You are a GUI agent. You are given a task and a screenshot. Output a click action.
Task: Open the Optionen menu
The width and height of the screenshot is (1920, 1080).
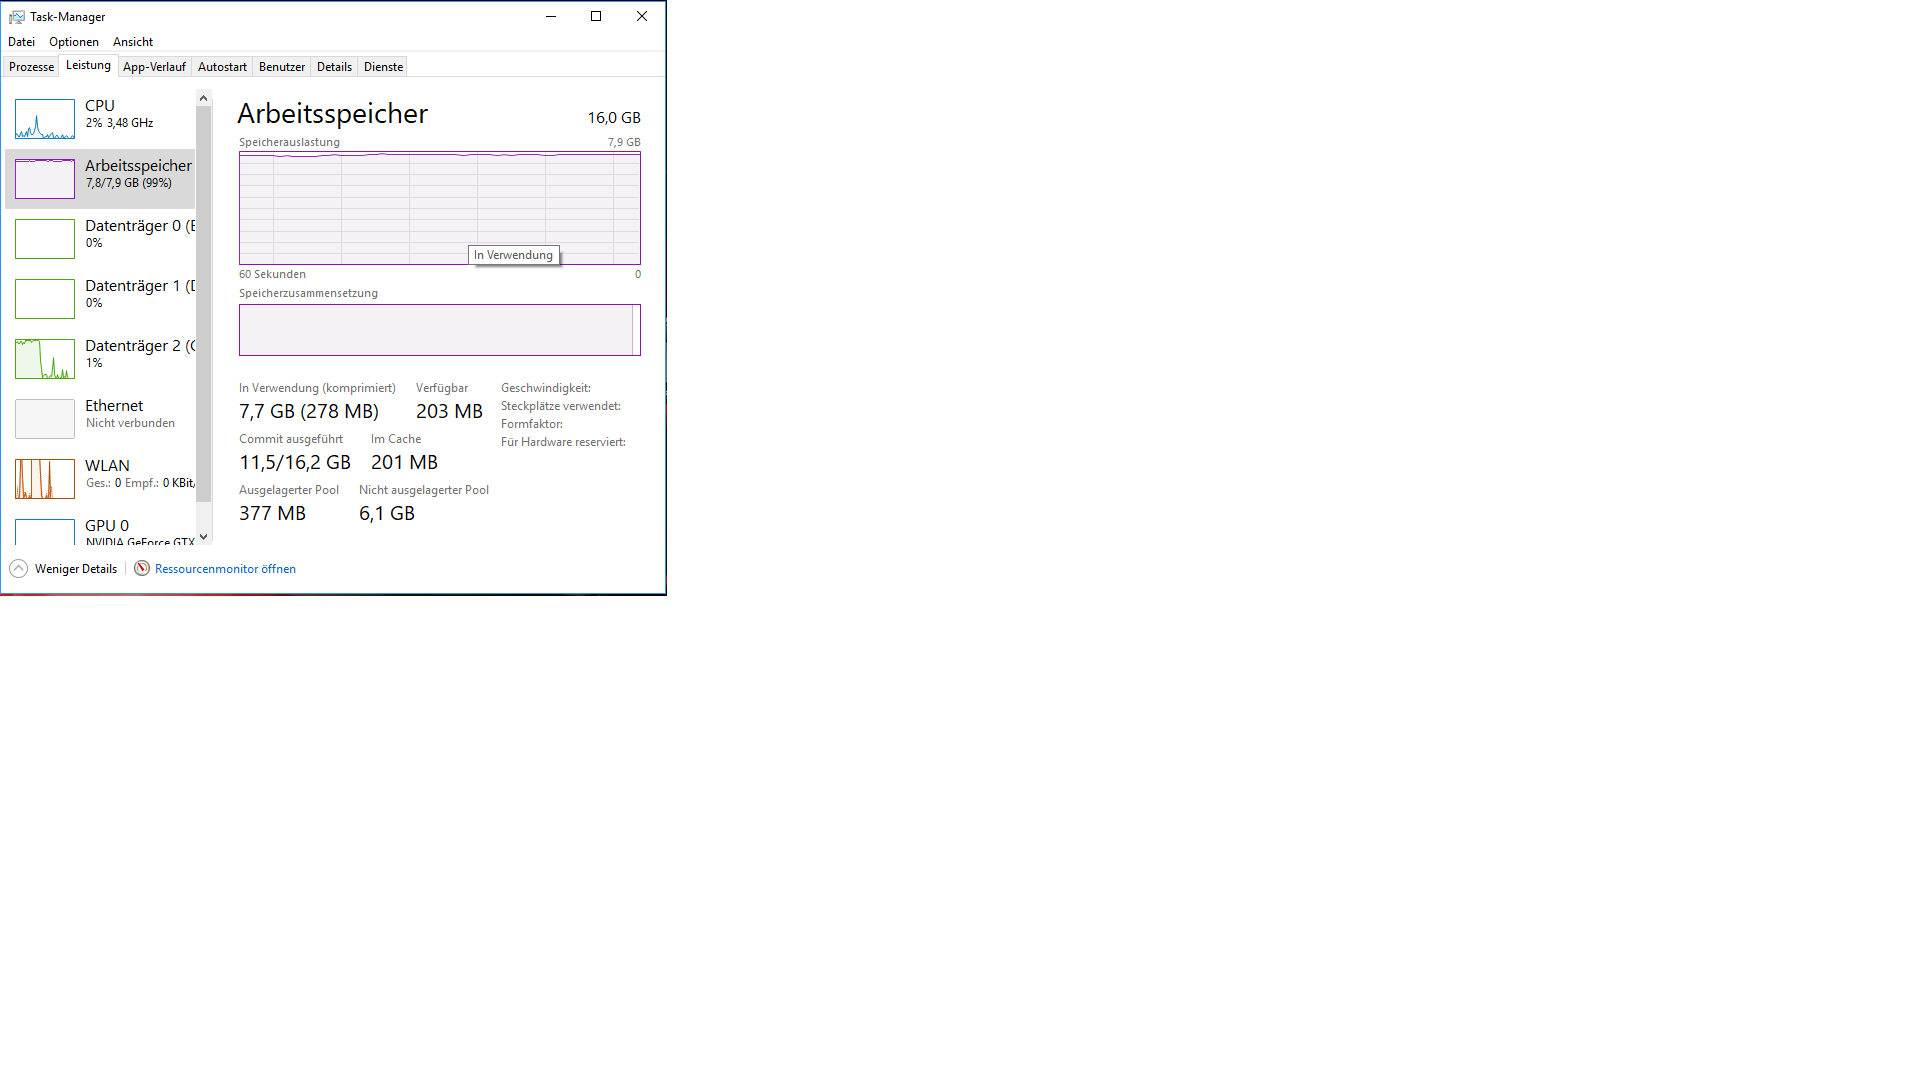pos(74,42)
